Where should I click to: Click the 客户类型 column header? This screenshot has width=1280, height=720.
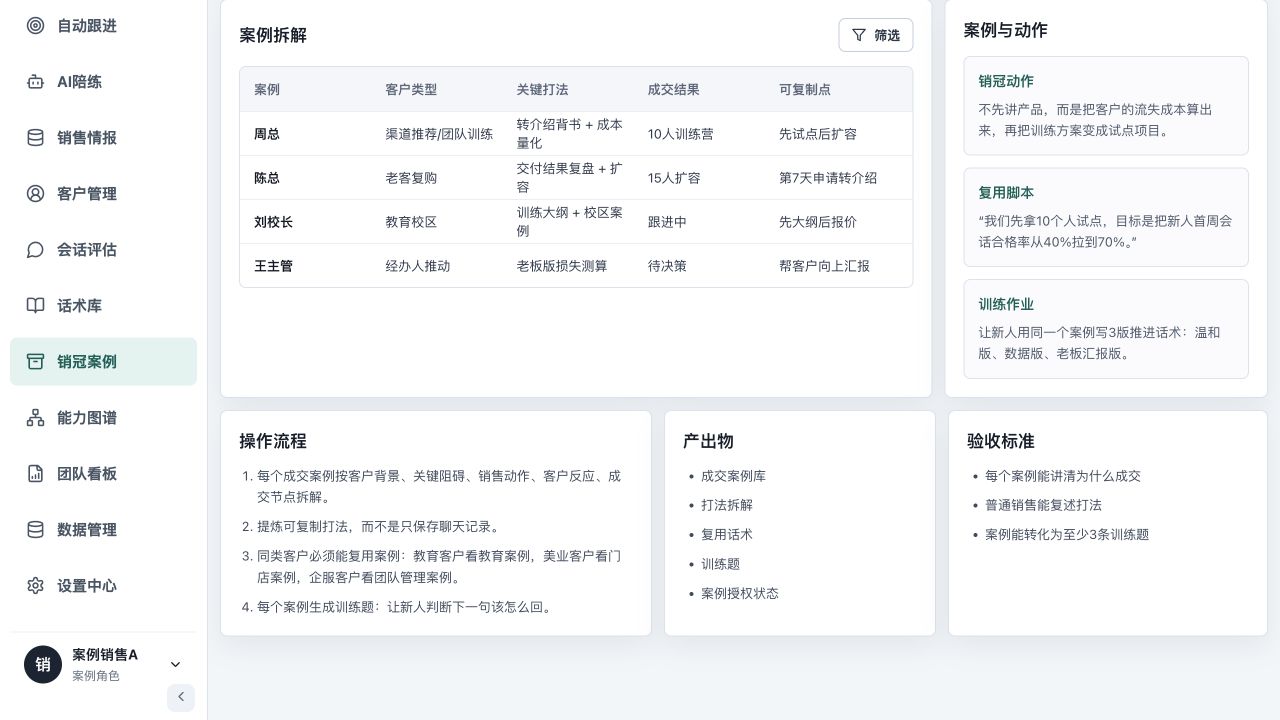point(411,89)
